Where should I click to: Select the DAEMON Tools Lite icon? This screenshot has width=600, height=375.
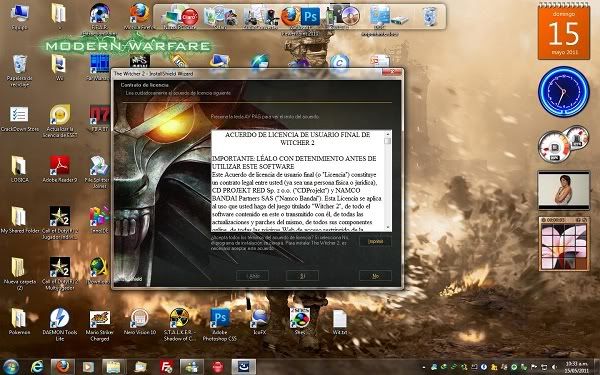pyautogui.click(x=60, y=324)
